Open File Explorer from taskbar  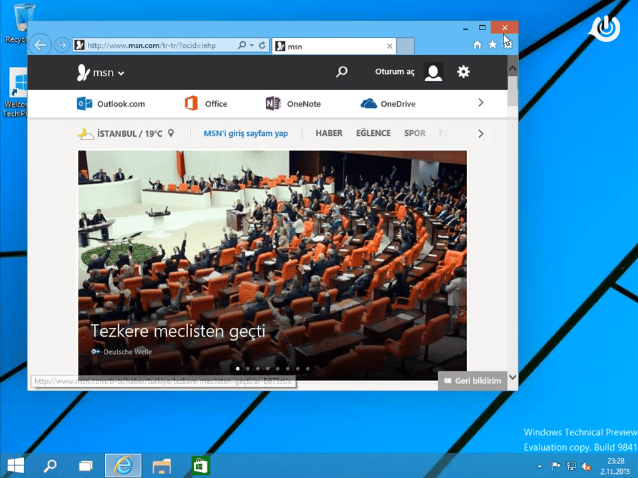[x=162, y=465]
